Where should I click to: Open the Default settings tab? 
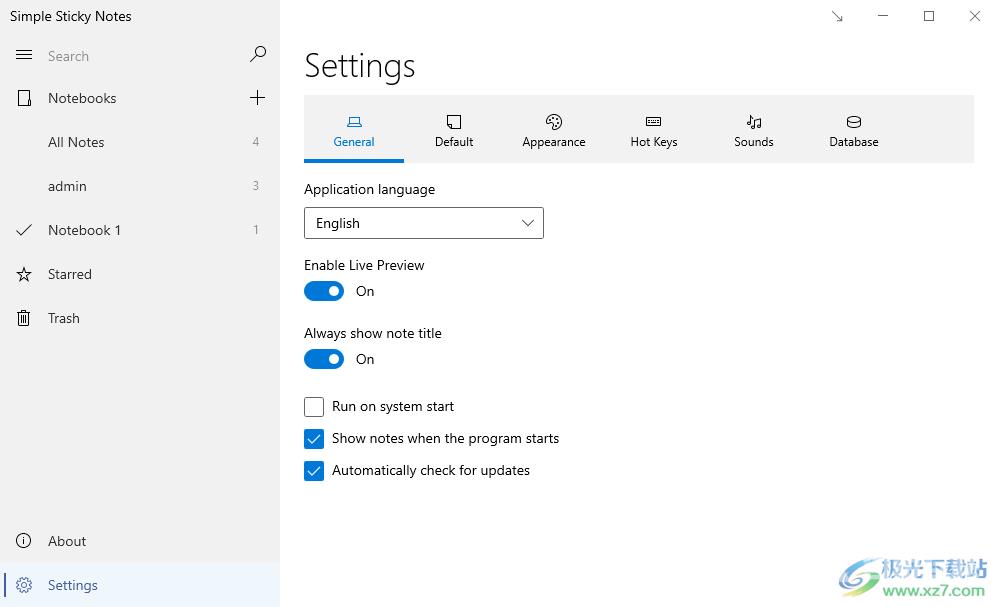point(454,130)
